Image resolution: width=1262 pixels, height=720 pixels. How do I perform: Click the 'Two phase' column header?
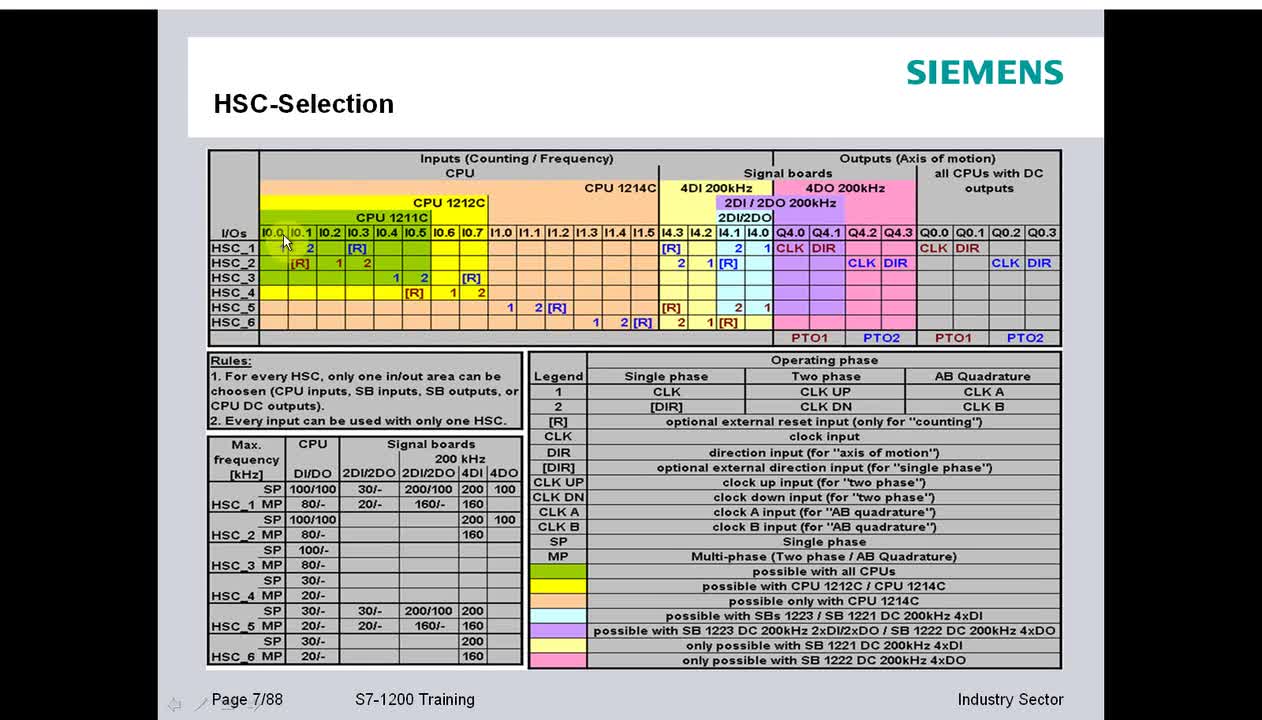click(x=826, y=377)
